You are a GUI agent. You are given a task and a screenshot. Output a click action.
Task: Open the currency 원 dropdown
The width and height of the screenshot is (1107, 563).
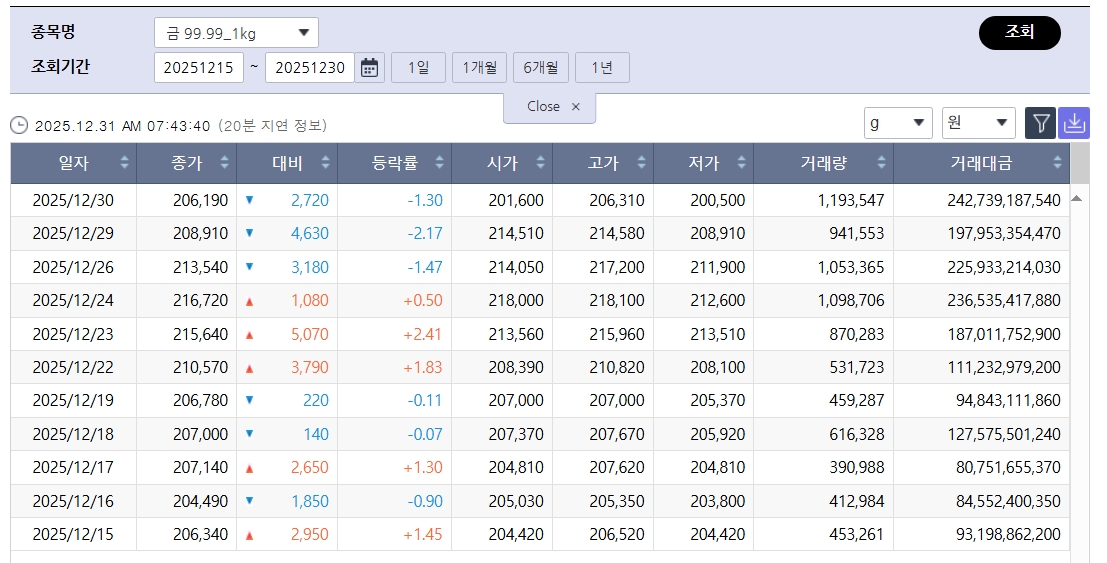coord(979,123)
